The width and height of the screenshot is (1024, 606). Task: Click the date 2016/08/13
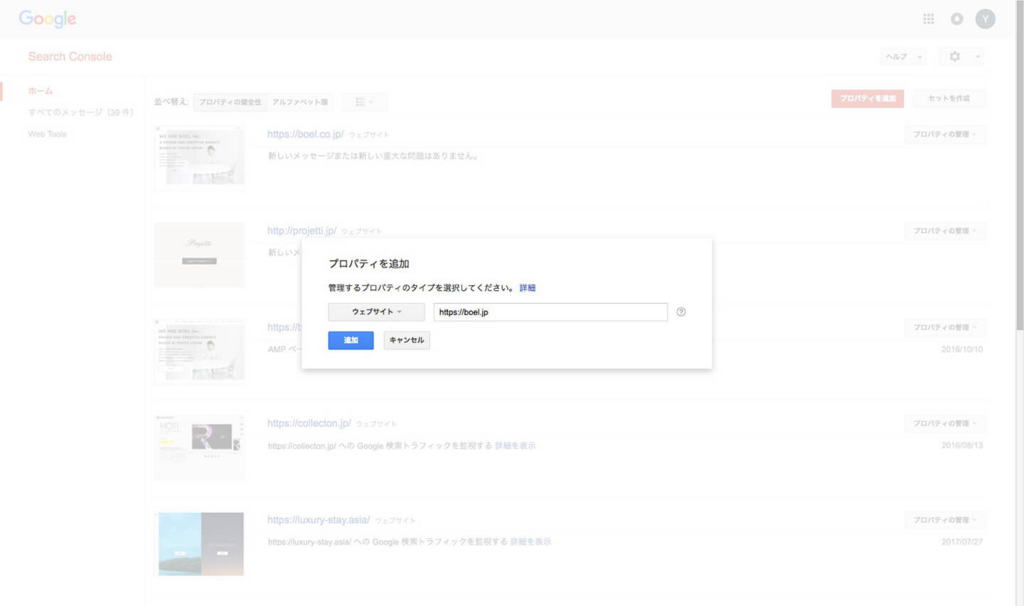pyautogui.click(x=962, y=445)
